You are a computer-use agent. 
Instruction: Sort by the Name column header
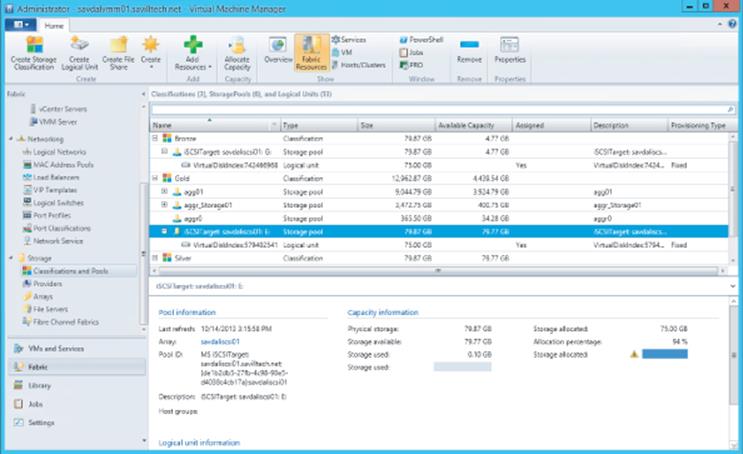[215, 125]
